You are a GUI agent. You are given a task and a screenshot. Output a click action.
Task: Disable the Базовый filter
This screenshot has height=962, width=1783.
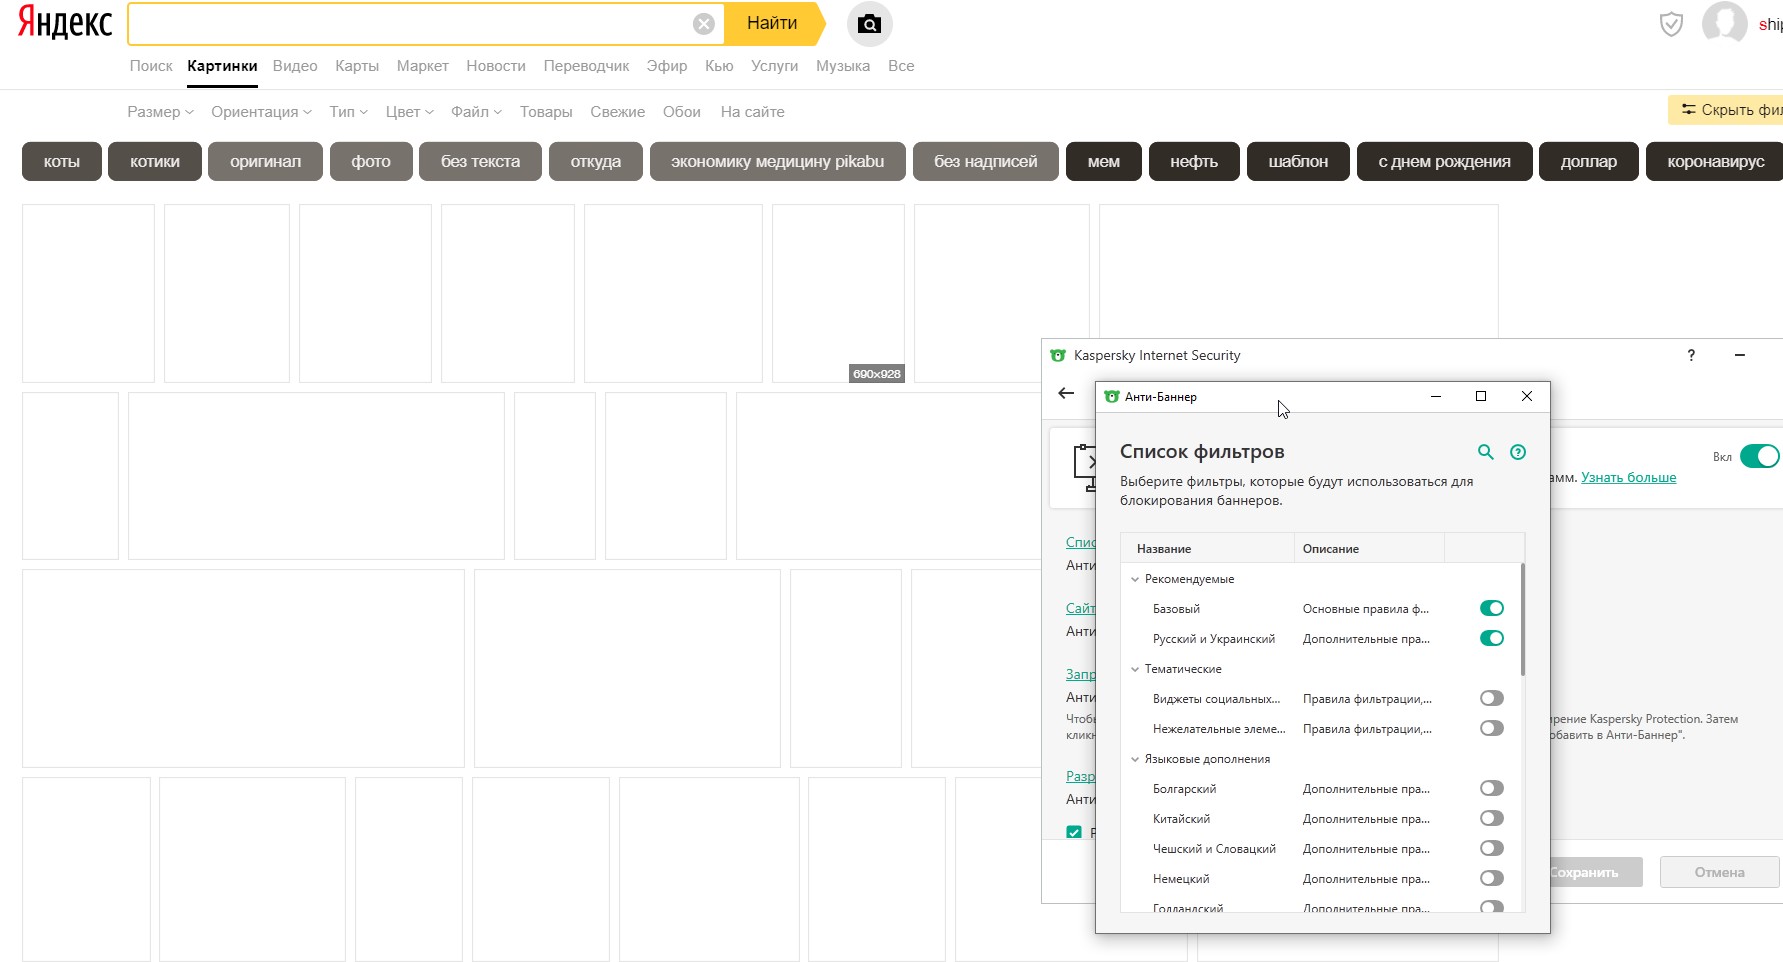[1492, 608]
